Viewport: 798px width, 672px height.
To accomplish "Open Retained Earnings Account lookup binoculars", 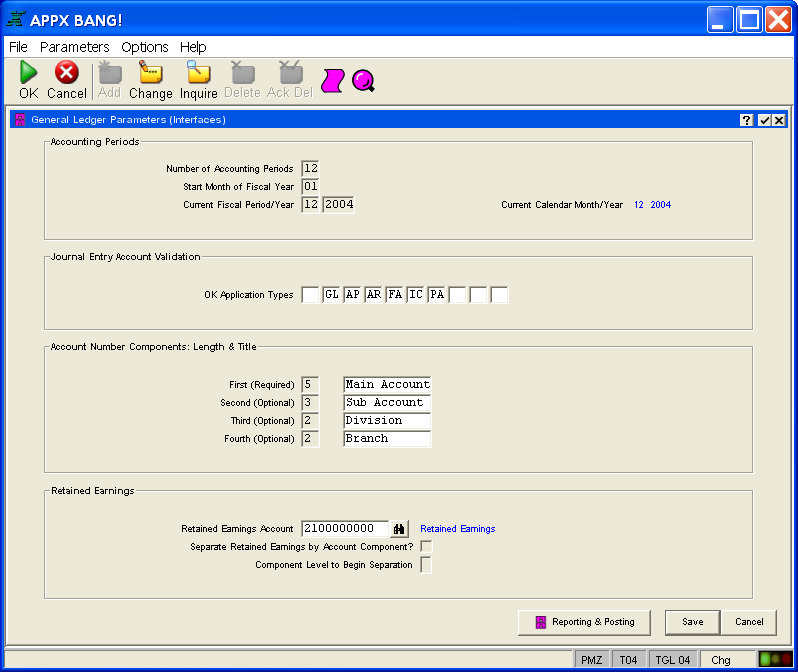I will (x=400, y=528).
